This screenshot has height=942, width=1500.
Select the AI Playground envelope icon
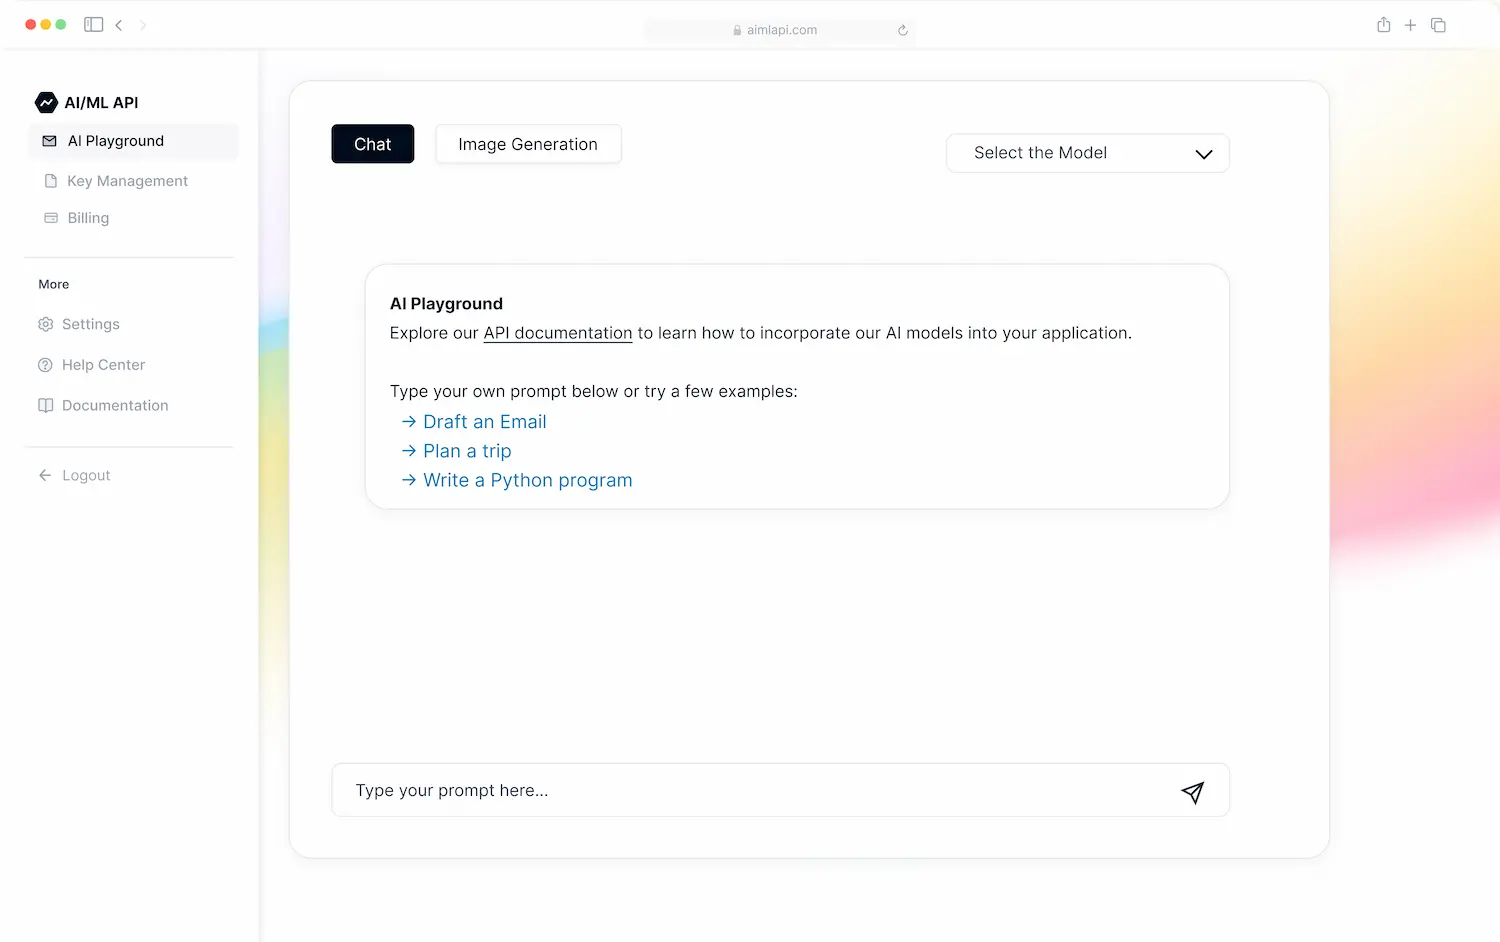click(x=49, y=141)
